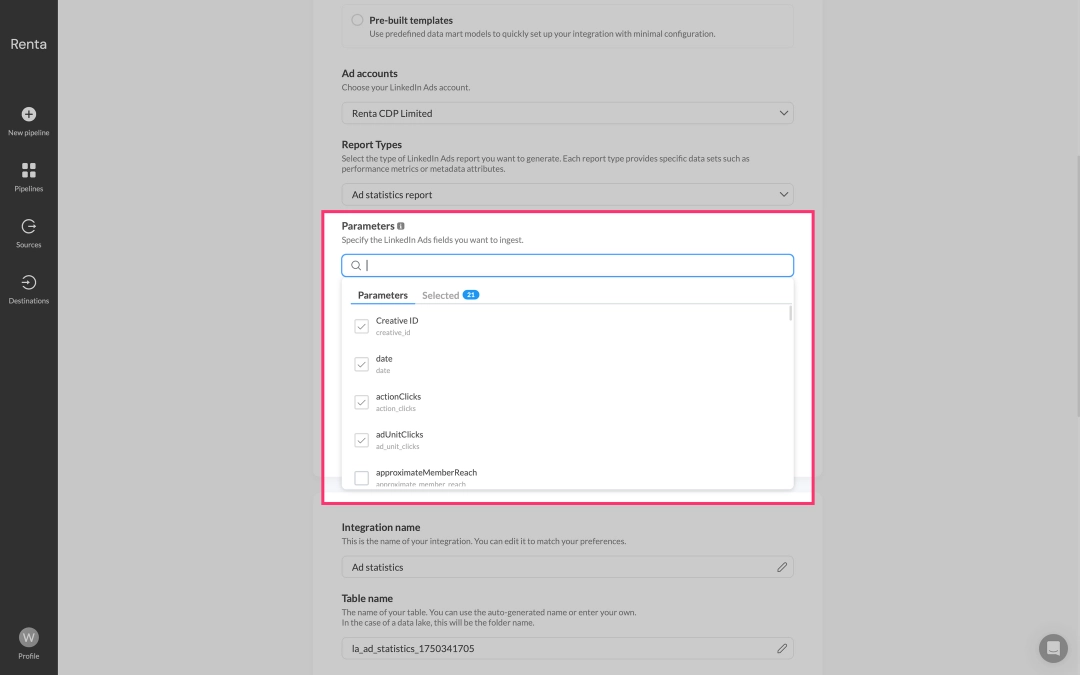Viewport: 1080px width, 675px height.
Task: Switch to the Parameters tab
Action: [383, 295]
